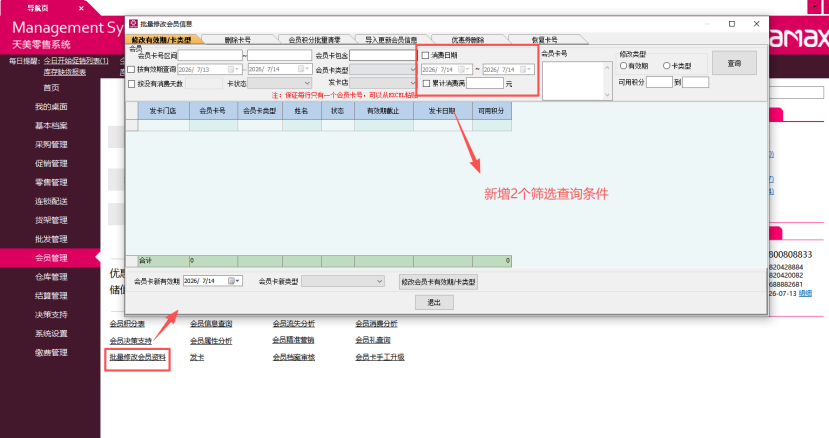Sort by the 有效期截止 column header
The image size is (829, 438).
383,111
